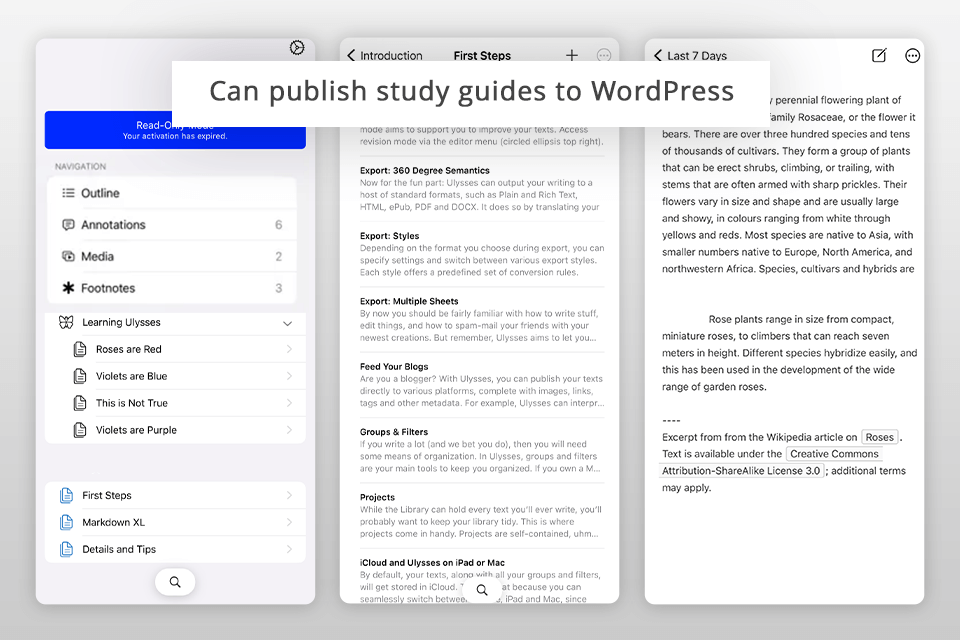The height and width of the screenshot is (640, 960).
Task: Open the Export: Multiple Sheets sheet
Action: (x=482, y=320)
